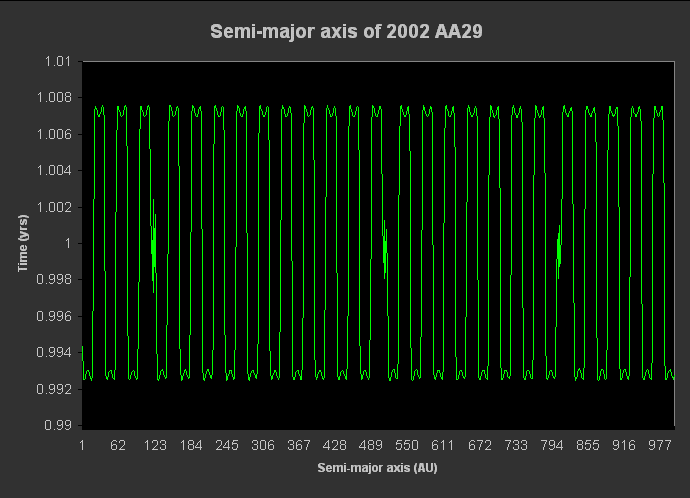Click the x-axis tick value 611
This screenshot has width=690, height=498.
pos(443,446)
